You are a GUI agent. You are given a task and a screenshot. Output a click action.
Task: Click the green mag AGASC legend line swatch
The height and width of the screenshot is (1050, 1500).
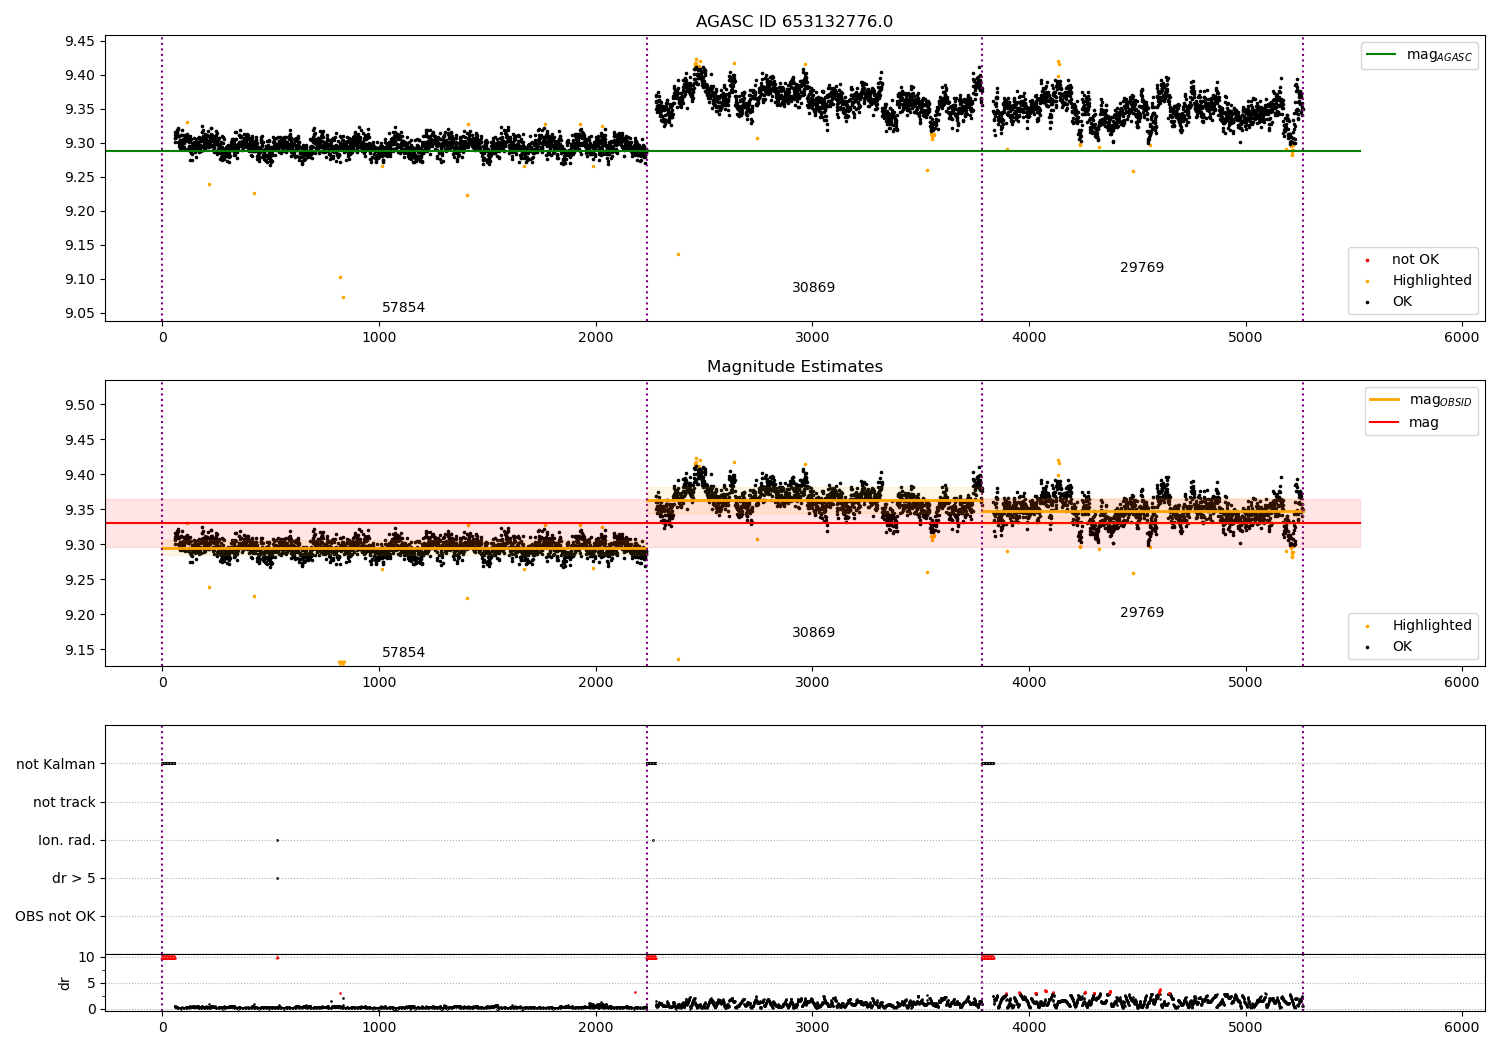pos(1382,55)
